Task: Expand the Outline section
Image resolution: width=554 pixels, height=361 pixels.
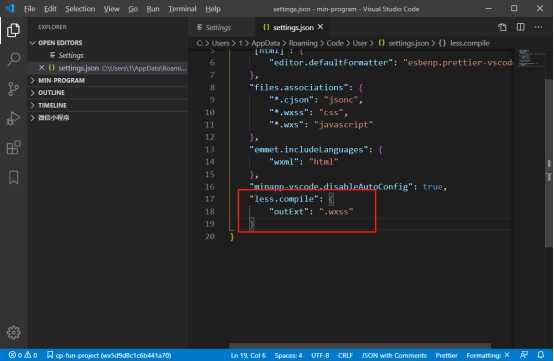Action: [108, 93]
